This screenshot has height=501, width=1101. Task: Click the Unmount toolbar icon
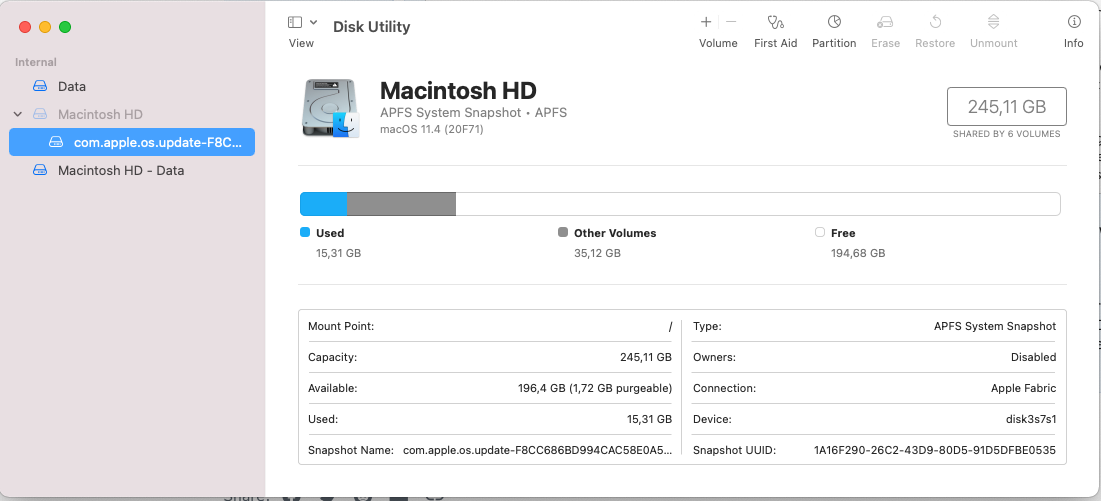(x=994, y=22)
